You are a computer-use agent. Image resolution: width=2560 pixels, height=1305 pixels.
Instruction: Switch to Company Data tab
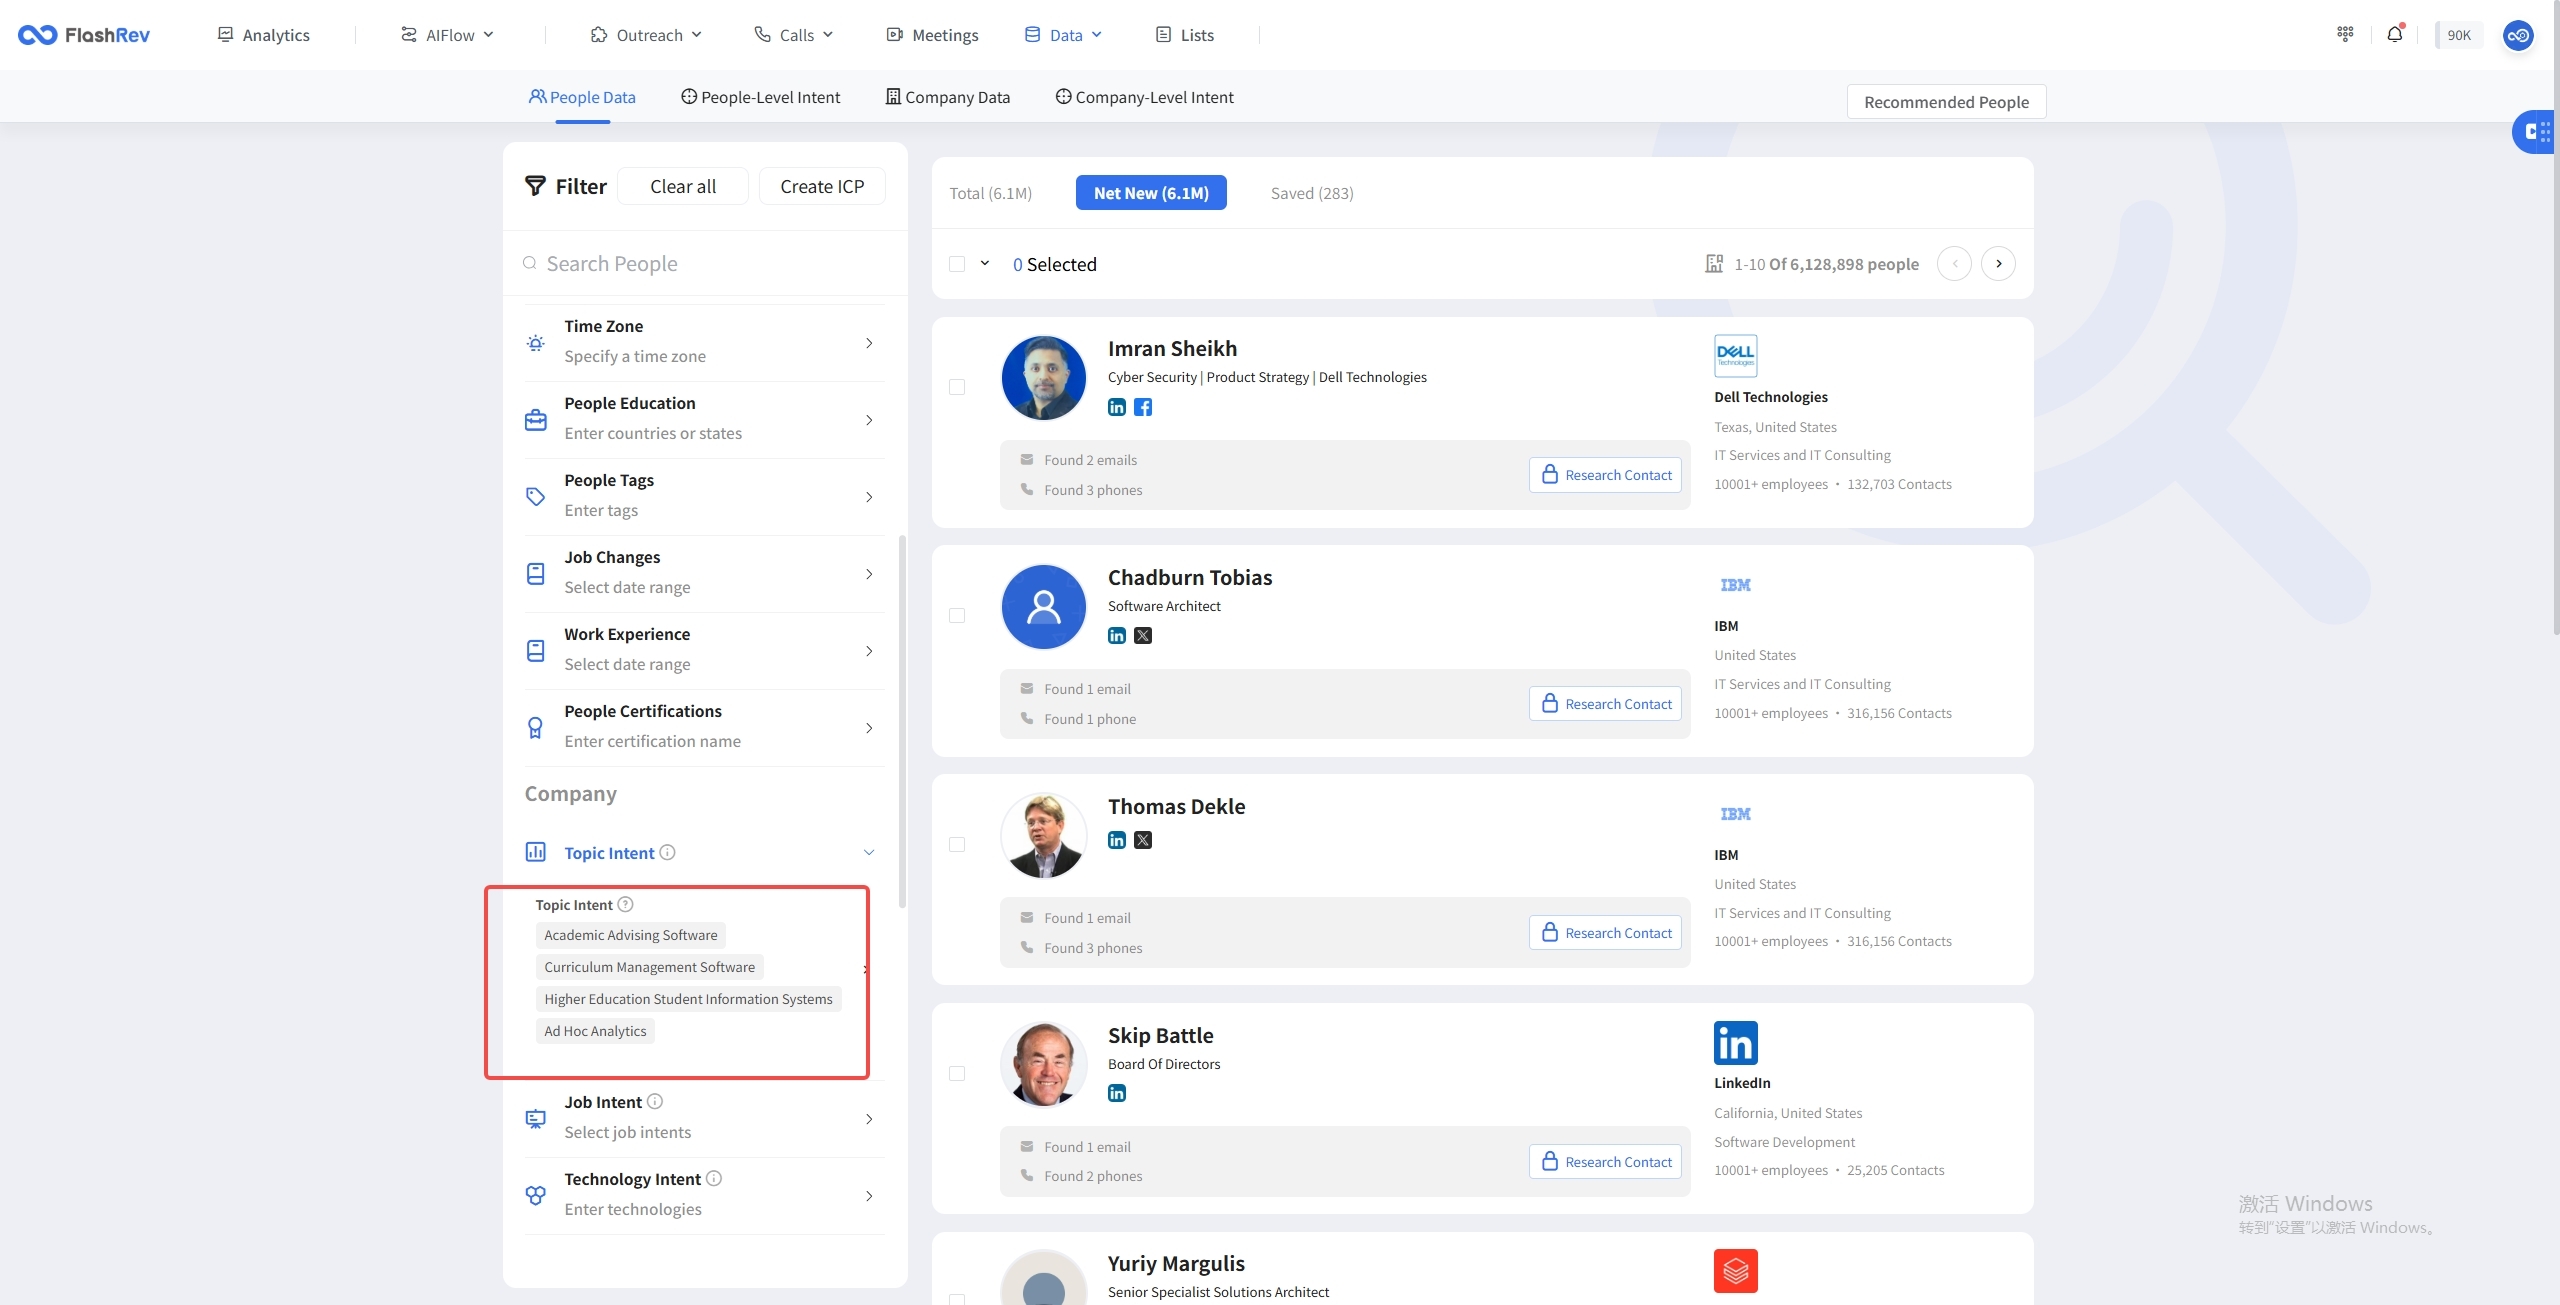pyautogui.click(x=948, y=97)
